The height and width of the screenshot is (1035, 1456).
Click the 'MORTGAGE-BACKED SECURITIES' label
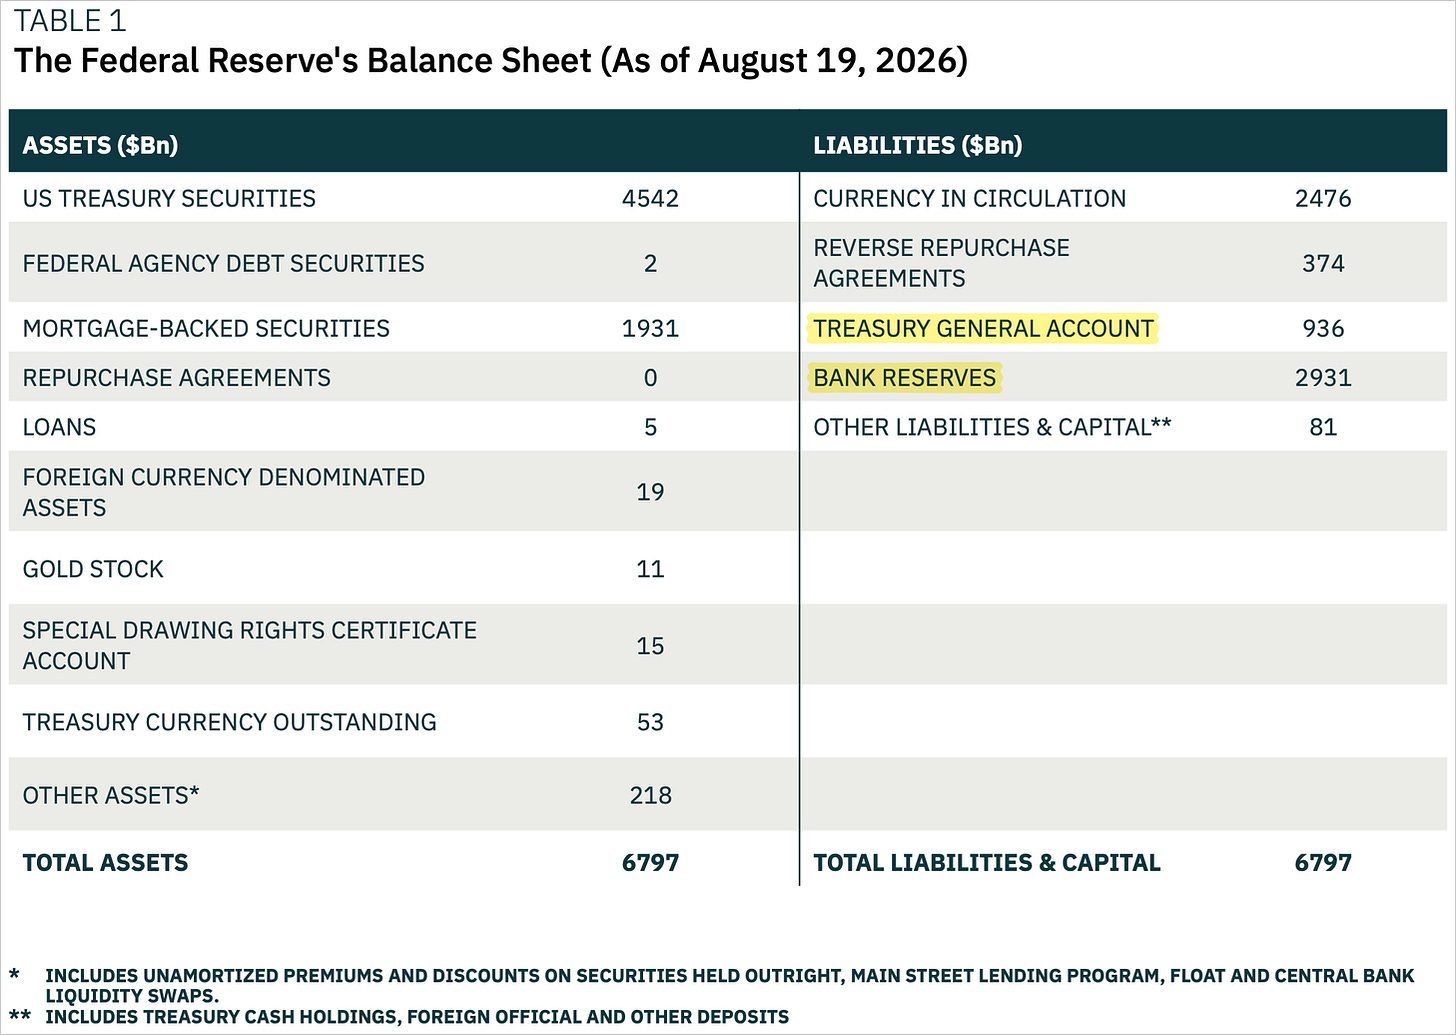click(x=206, y=328)
